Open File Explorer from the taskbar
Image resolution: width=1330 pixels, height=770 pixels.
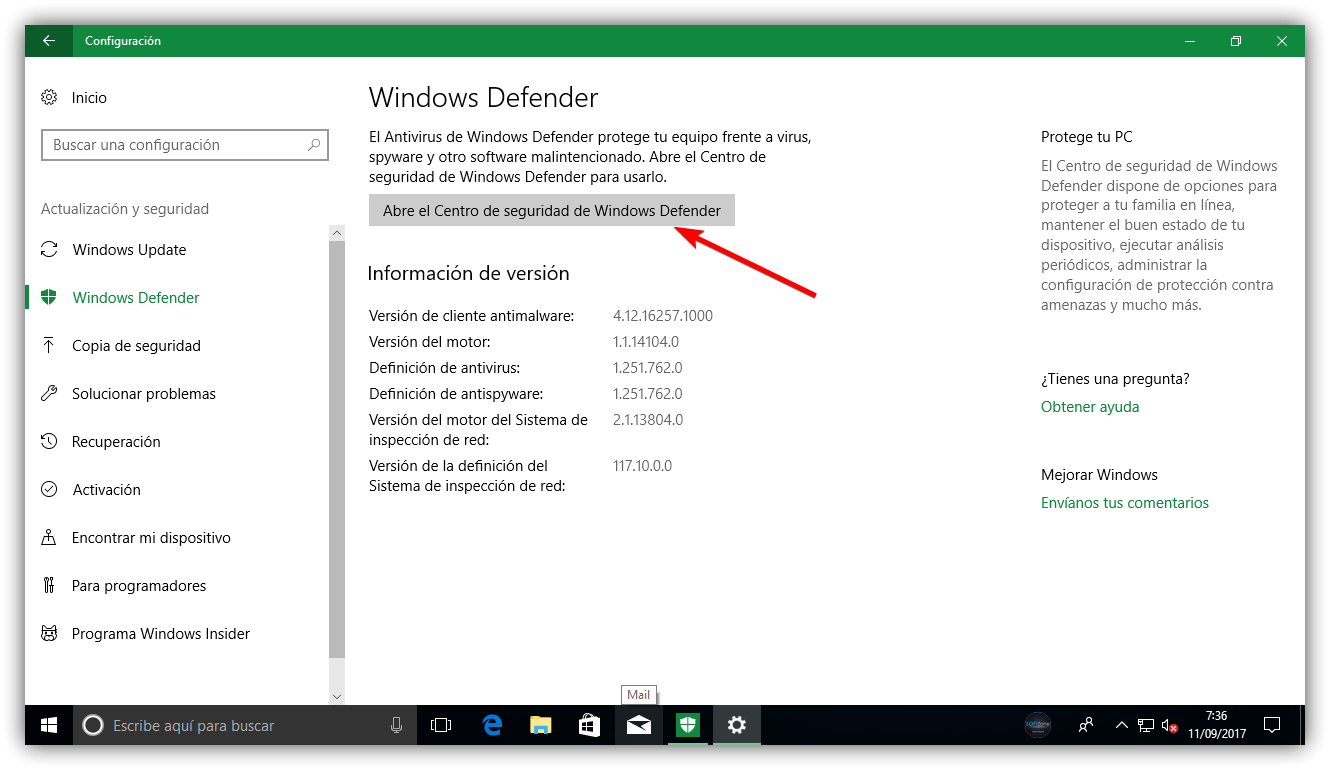coord(540,725)
